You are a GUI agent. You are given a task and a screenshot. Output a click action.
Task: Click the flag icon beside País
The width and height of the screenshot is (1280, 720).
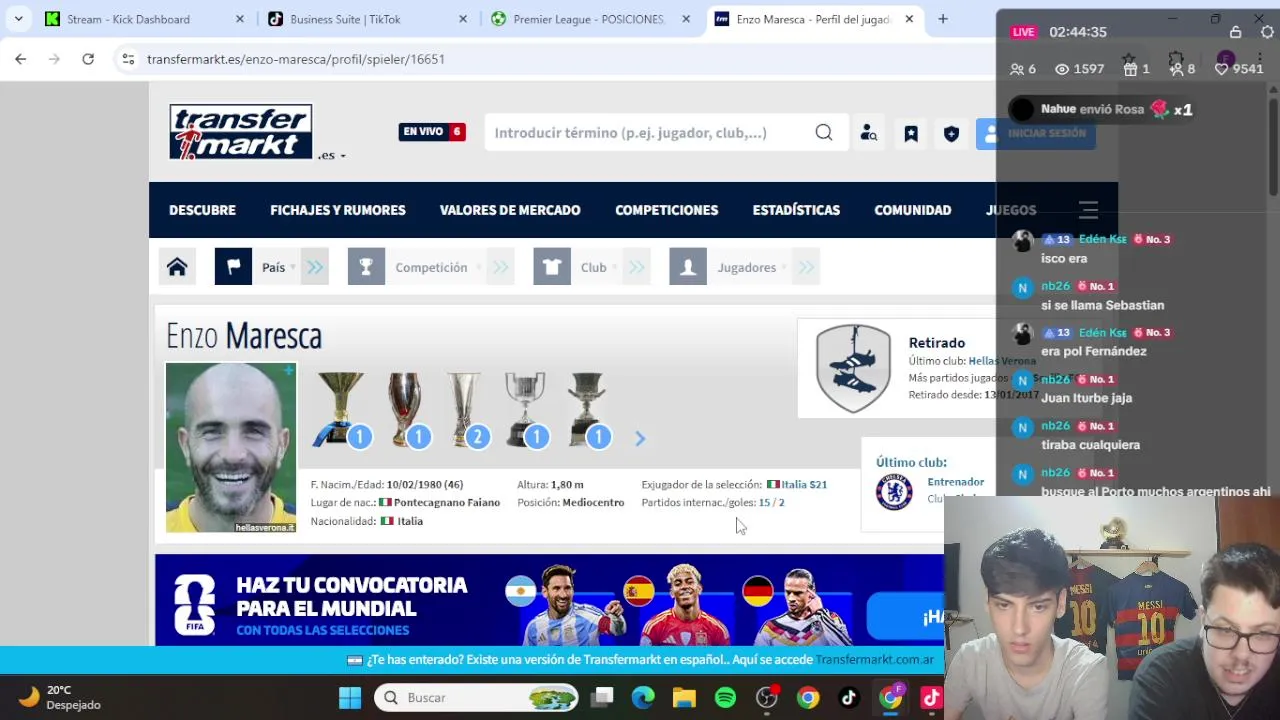click(233, 267)
